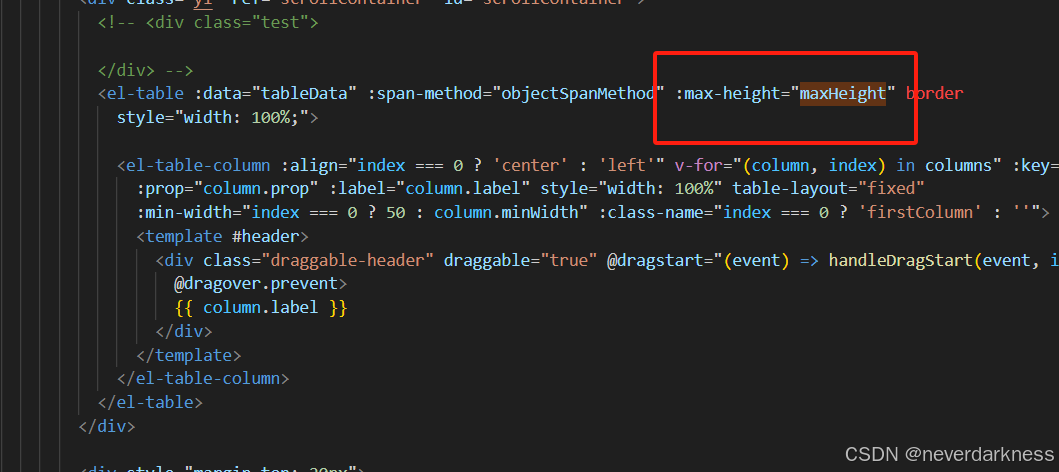Click the </div> directly below the interpolation

tap(184, 332)
